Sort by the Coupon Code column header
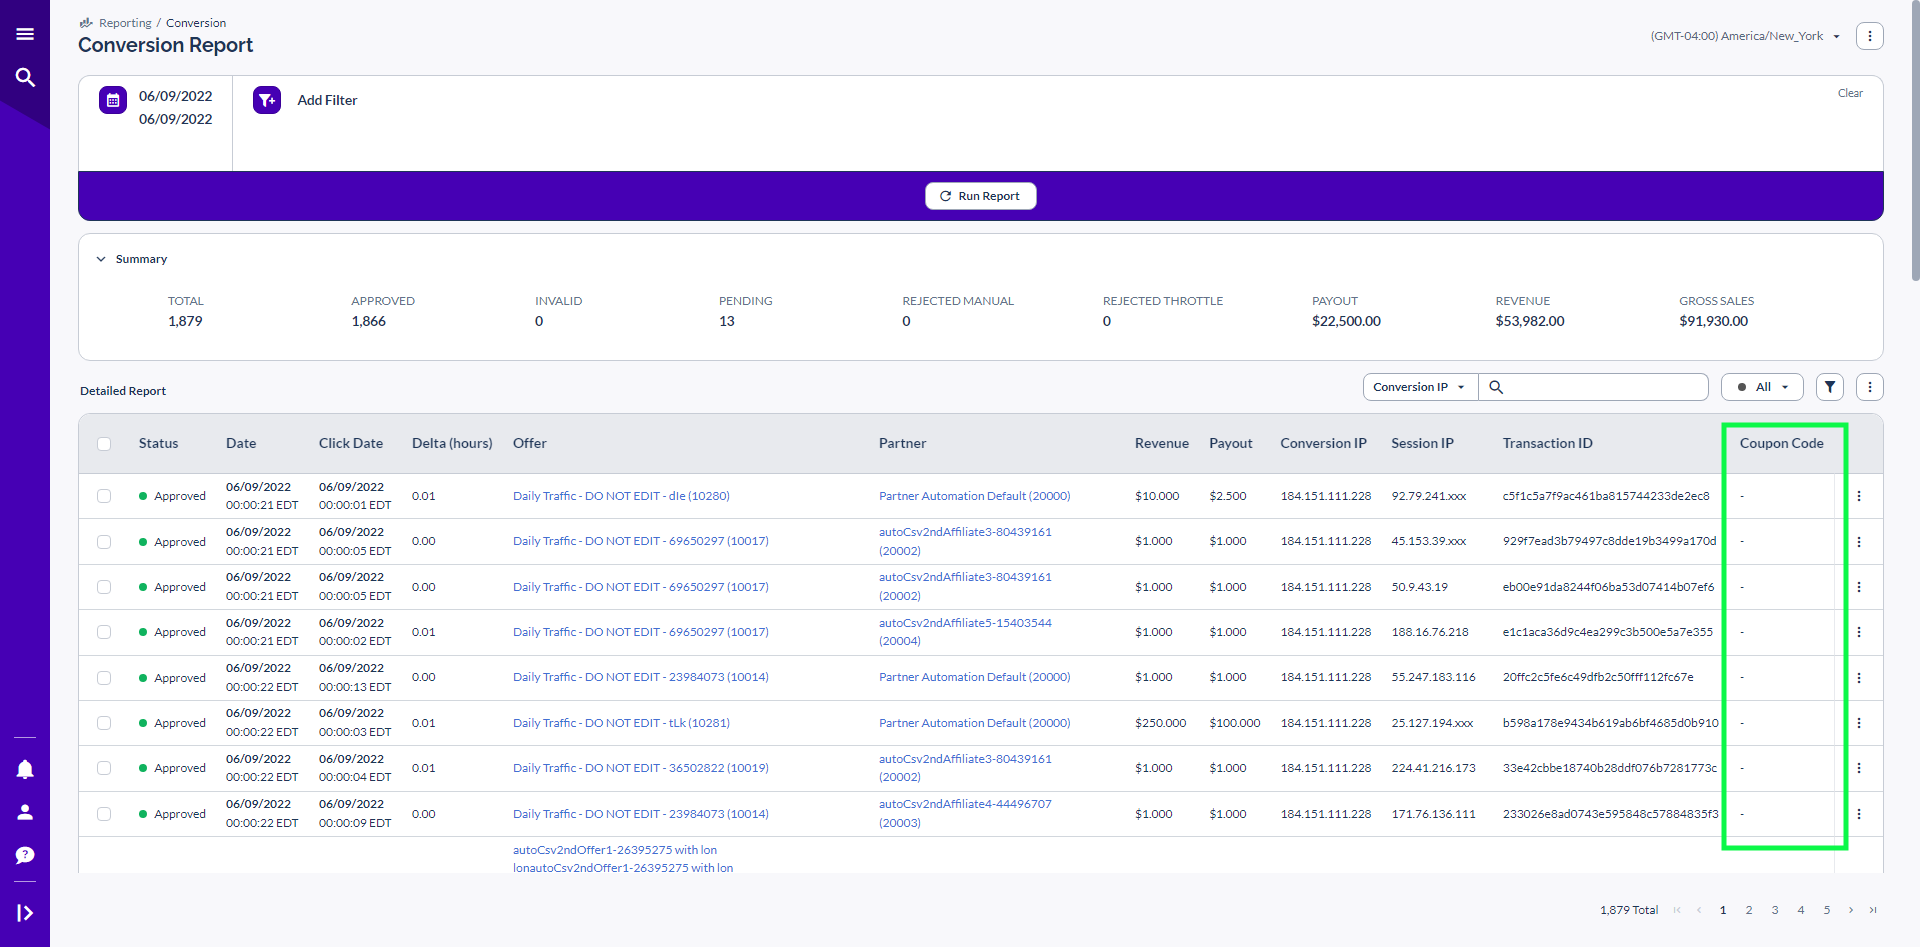The height and width of the screenshot is (947, 1920). 1781,443
